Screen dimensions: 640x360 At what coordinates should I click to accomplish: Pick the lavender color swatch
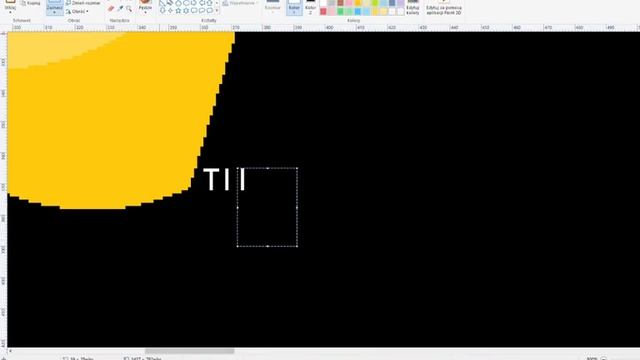pos(401,3)
